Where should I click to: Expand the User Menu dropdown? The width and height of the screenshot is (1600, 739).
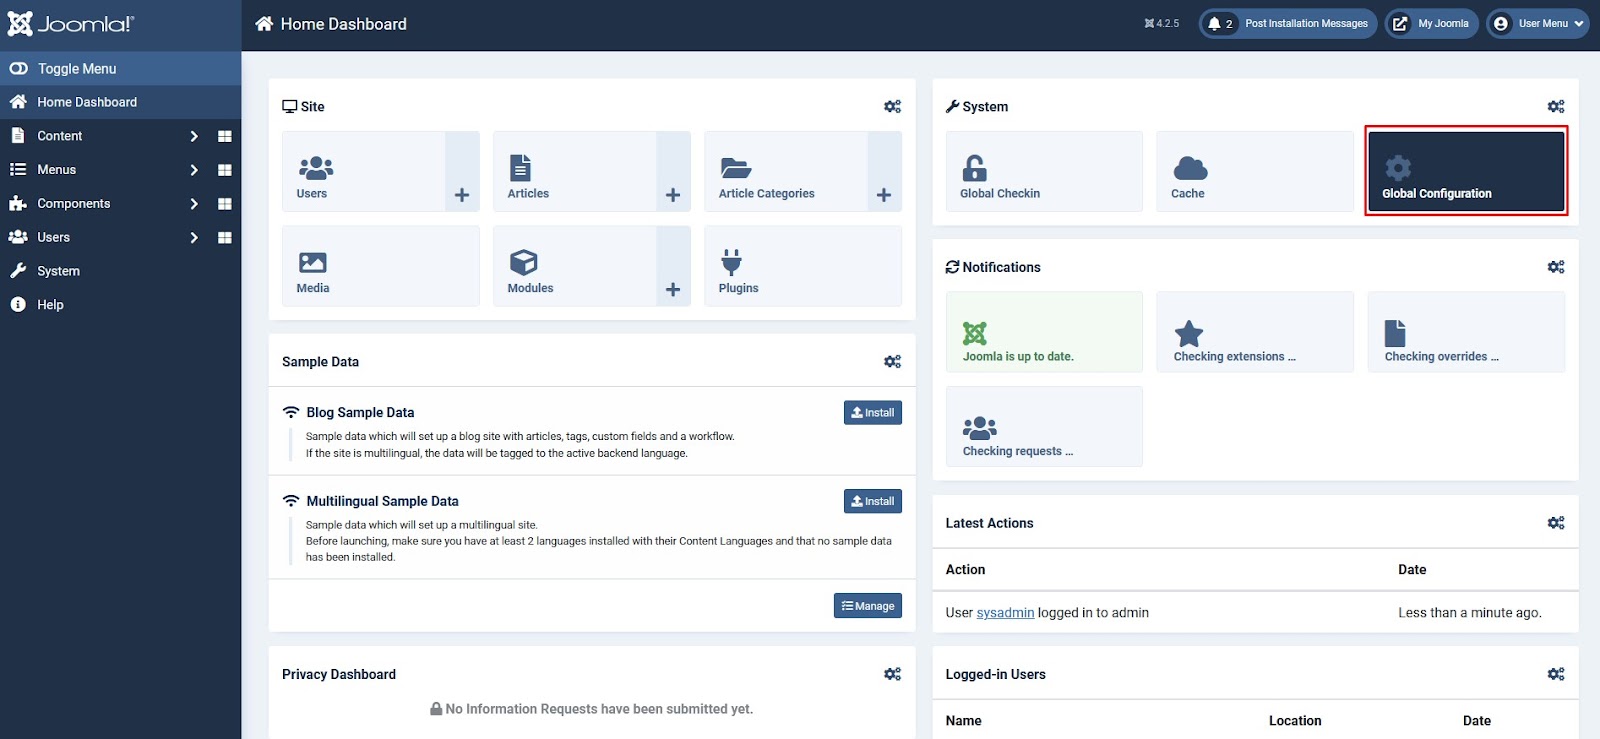click(1537, 24)
